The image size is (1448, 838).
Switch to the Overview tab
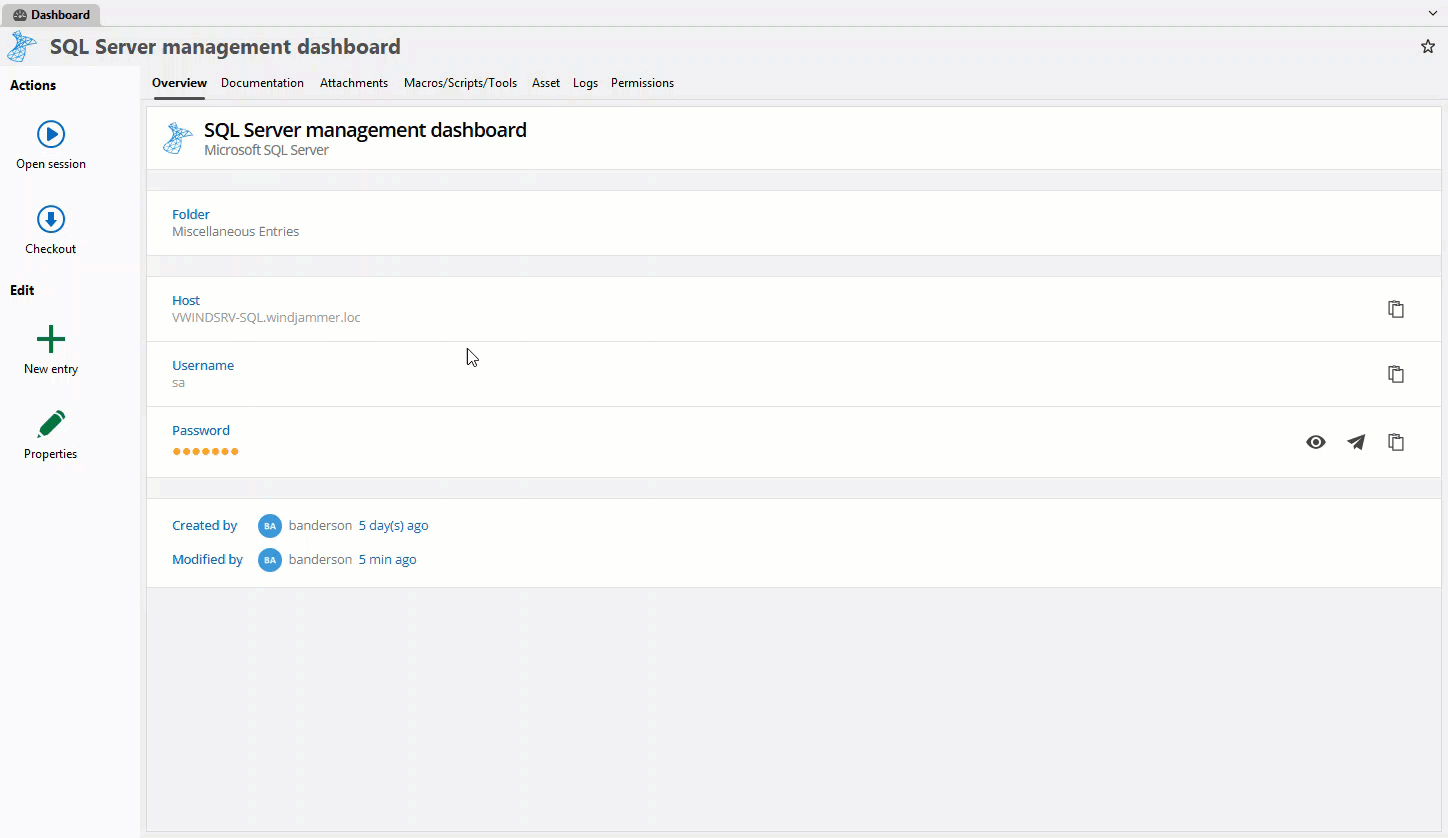[179, 83]
